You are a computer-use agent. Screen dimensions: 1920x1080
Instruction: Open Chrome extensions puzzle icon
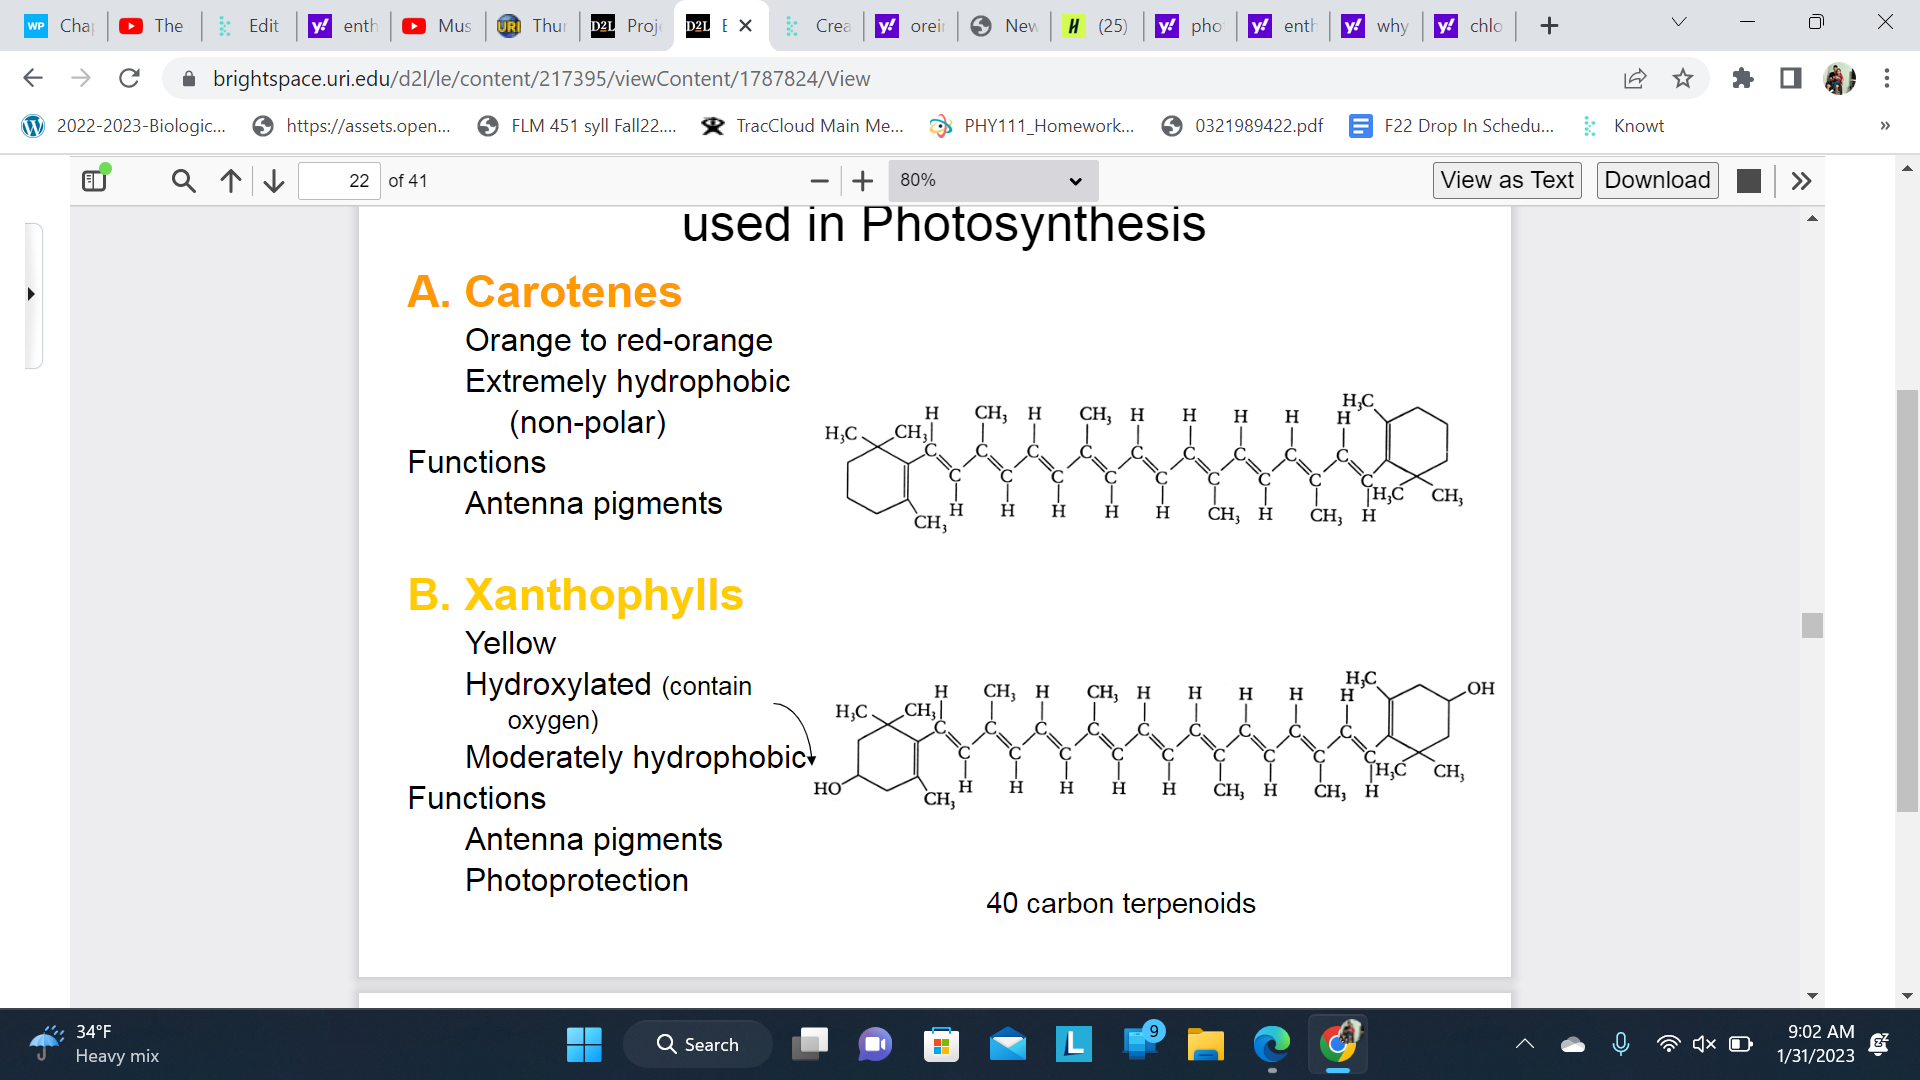1743,78
